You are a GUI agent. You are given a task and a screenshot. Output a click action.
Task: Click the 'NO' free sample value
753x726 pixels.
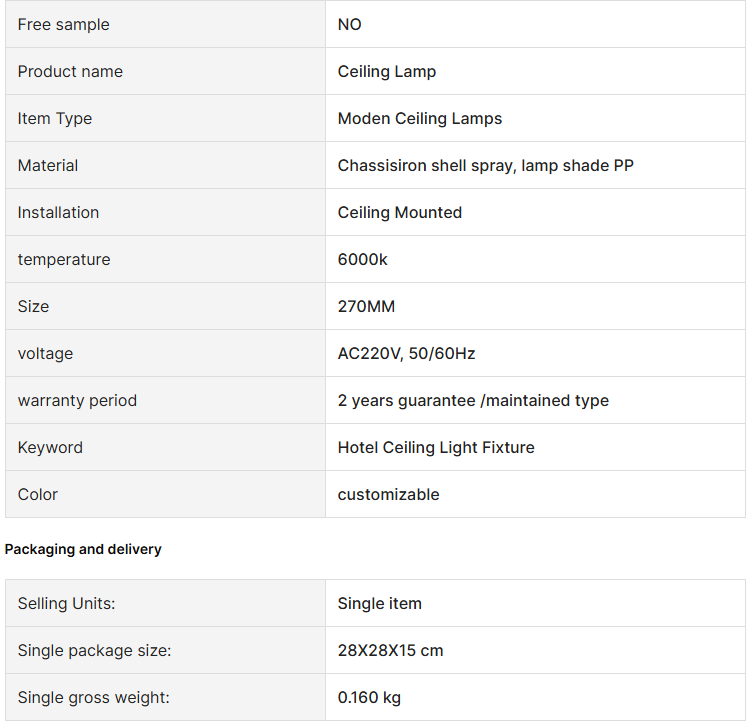pyautogui.click(x=350, y=24)
